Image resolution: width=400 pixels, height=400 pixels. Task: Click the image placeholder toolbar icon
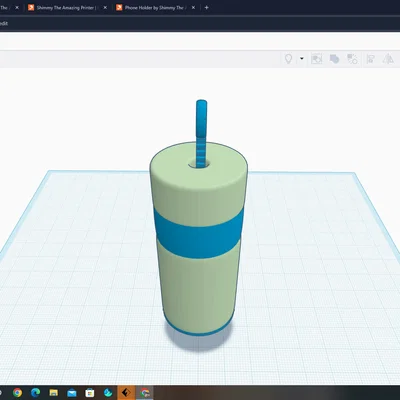316,59
